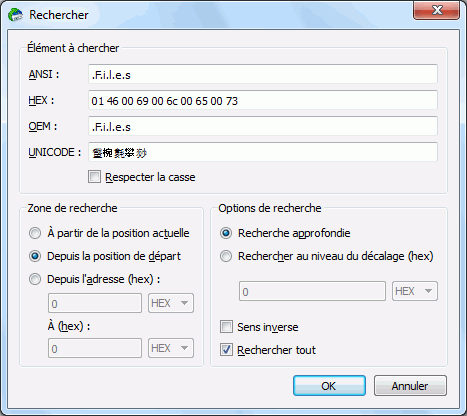
Task: Click the Annuler button
Action: [410, 386]
